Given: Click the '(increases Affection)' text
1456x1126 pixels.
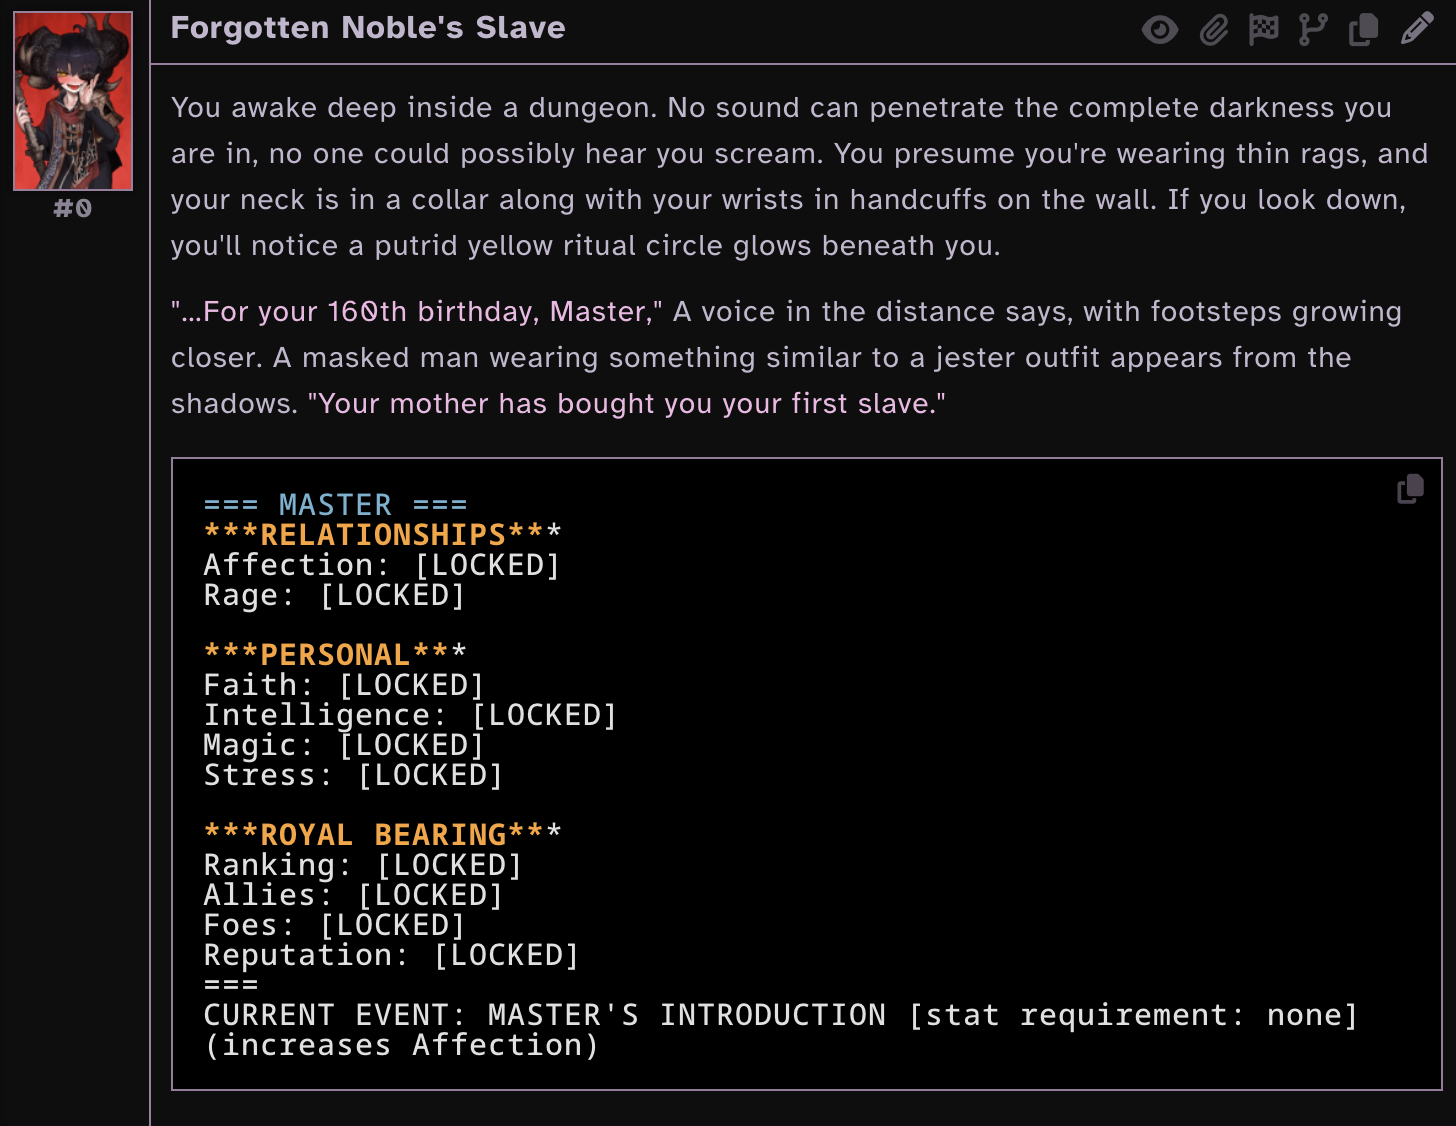Looking at the screenshot, I should tap(401, 1045).
